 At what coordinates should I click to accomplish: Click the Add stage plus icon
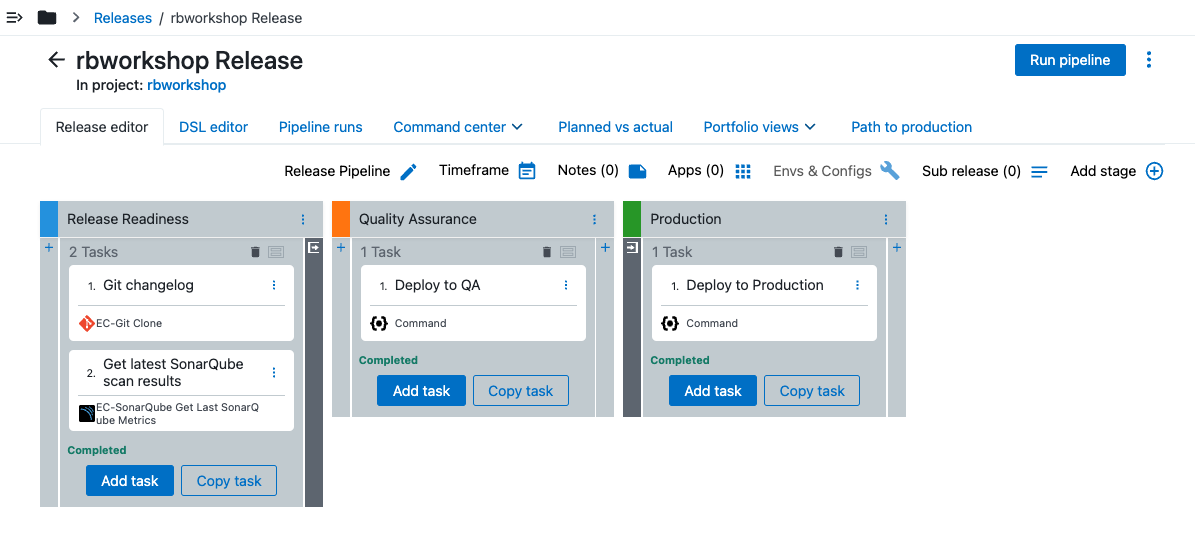click(1154, 171)
